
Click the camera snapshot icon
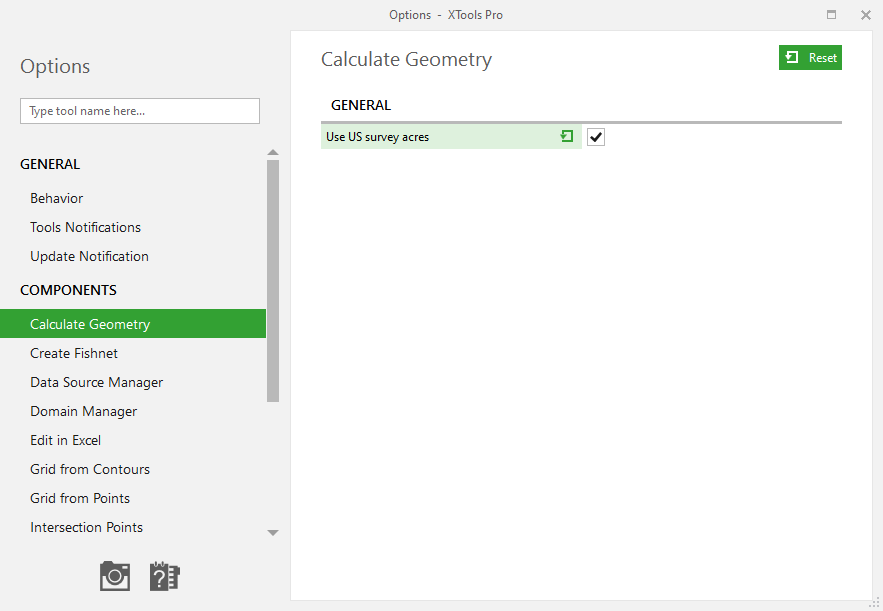115,576
